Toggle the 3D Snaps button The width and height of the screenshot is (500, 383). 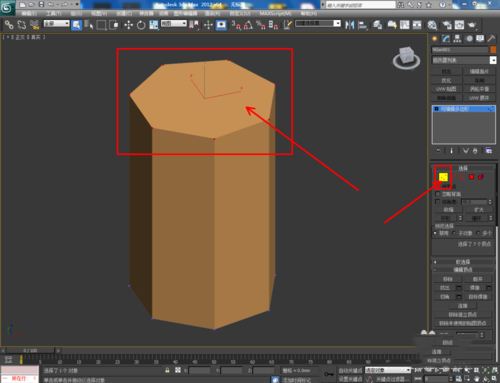236,25
